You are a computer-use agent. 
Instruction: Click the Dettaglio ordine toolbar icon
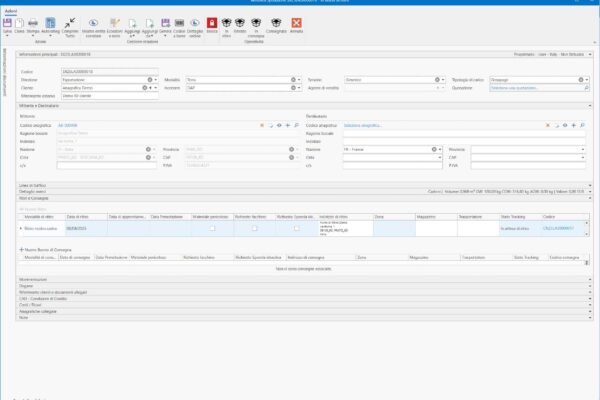(x=195, y=23)
